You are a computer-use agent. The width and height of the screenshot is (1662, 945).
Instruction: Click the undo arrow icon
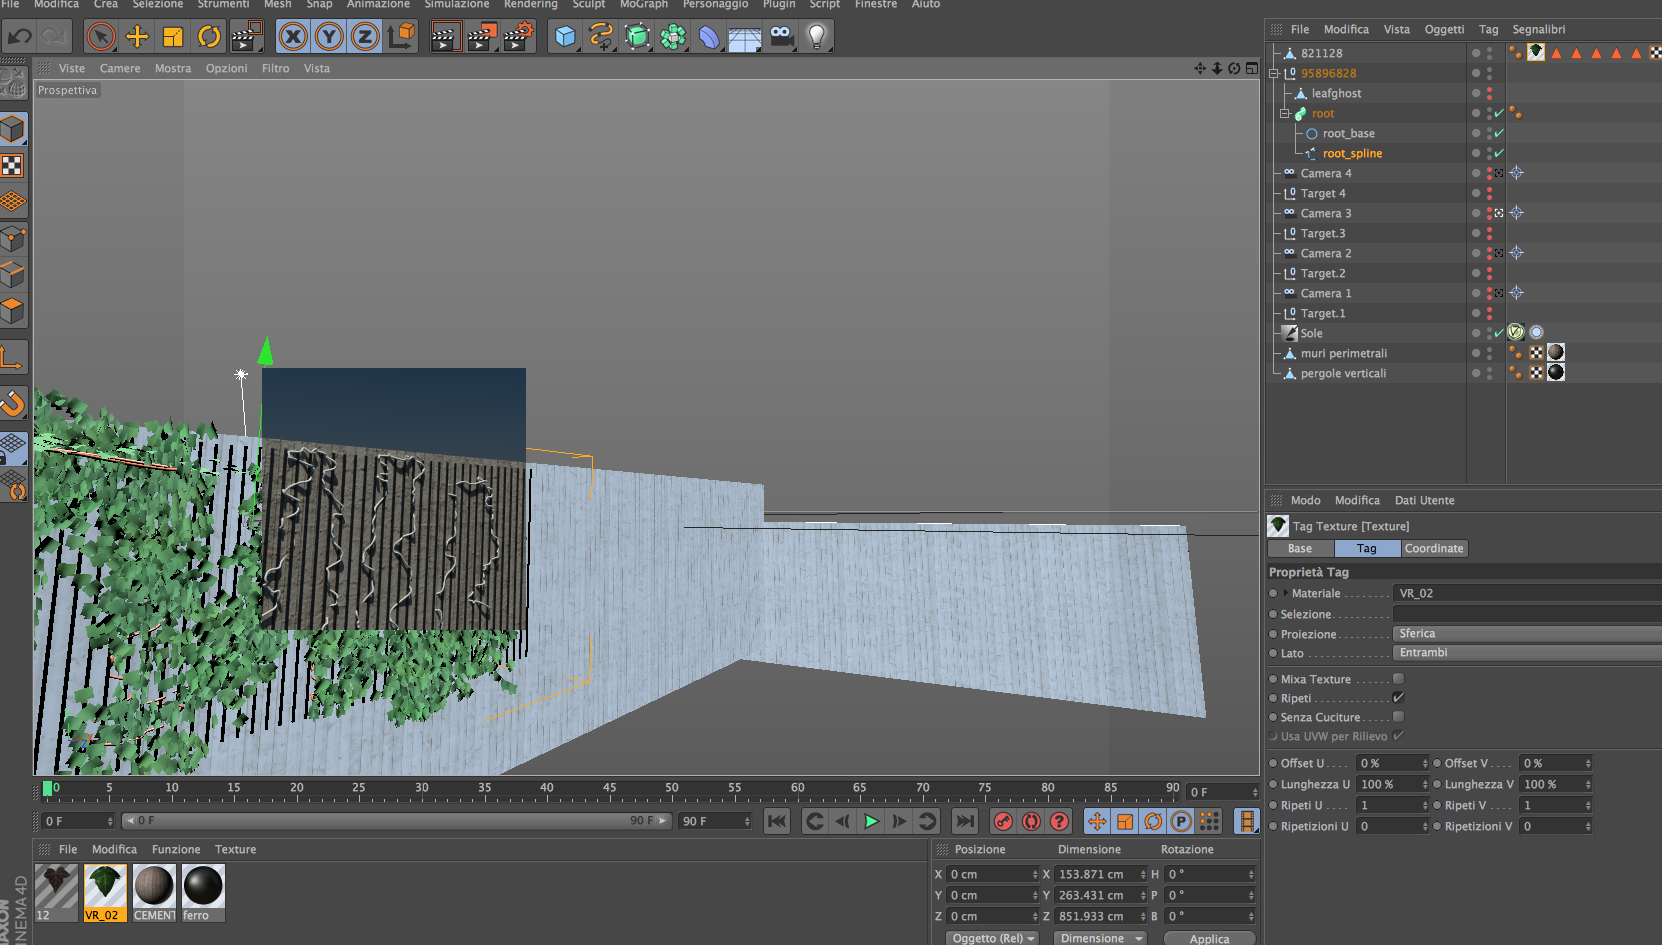(x=19, y=37)
